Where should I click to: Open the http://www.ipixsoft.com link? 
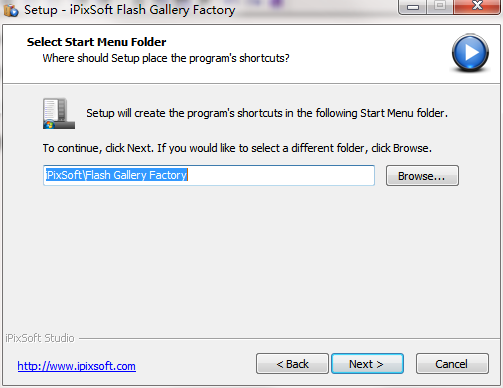click(x=76, y=366)
